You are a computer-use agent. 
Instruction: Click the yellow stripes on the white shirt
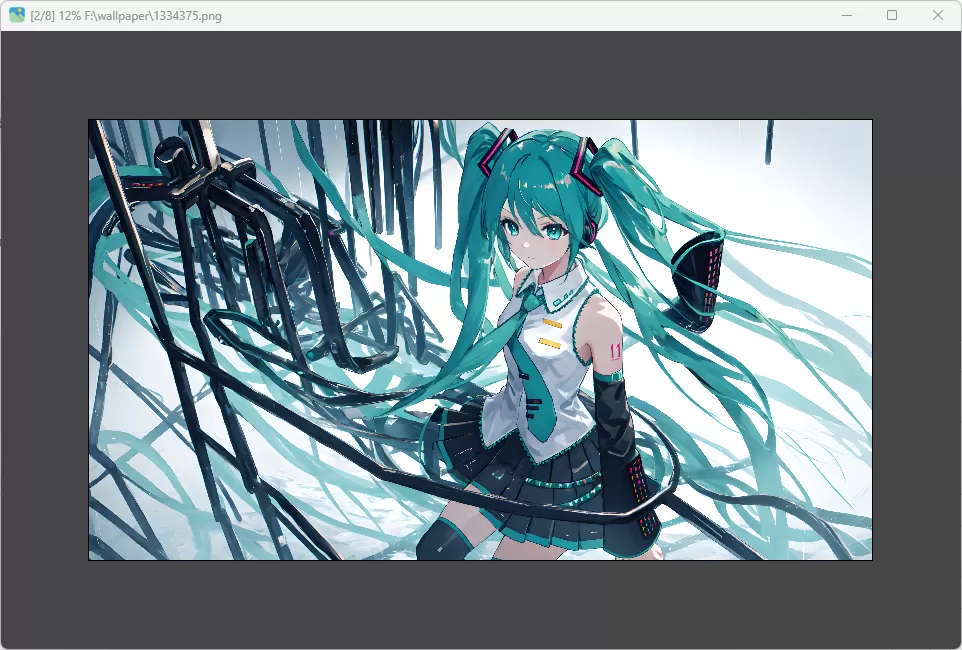coord(550,334)
